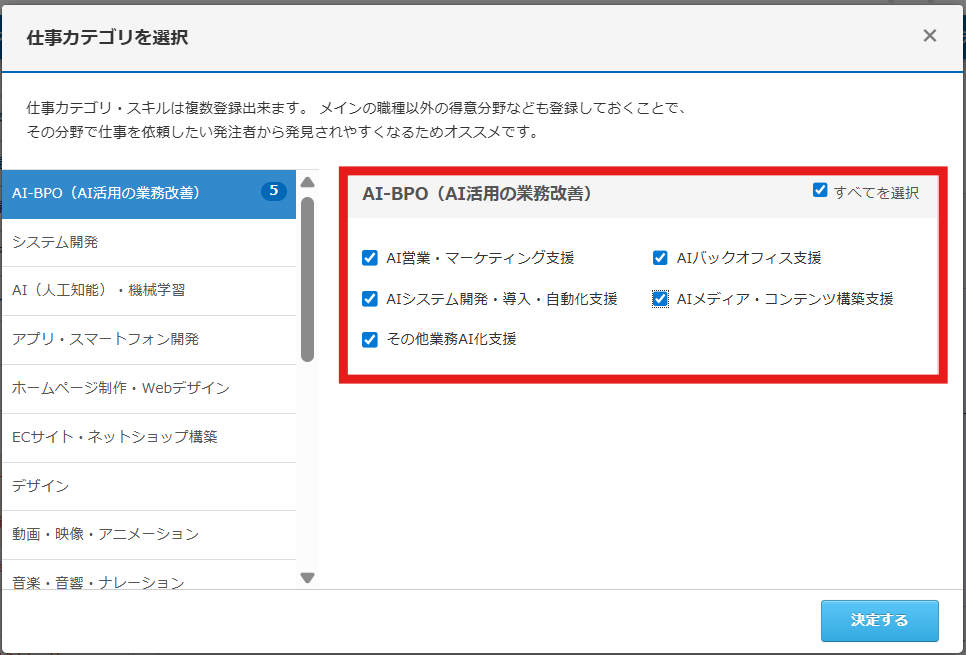Uncheck the すべてを選択 checkbox

[820, 190]
